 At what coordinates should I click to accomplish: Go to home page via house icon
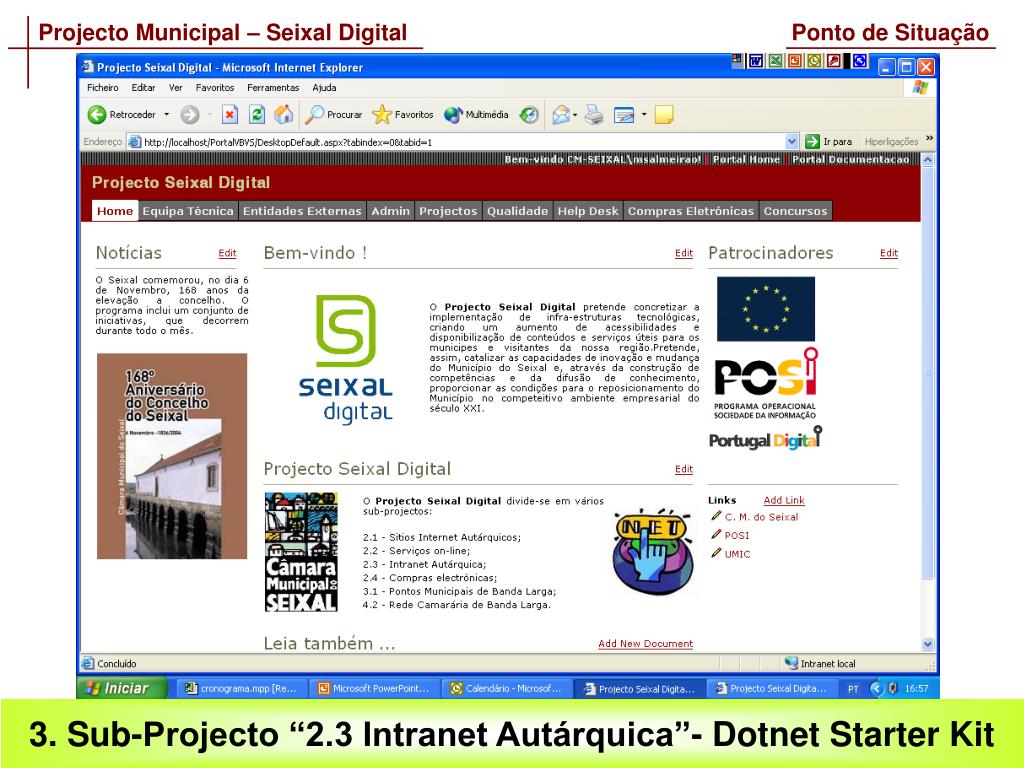(283, 115)
